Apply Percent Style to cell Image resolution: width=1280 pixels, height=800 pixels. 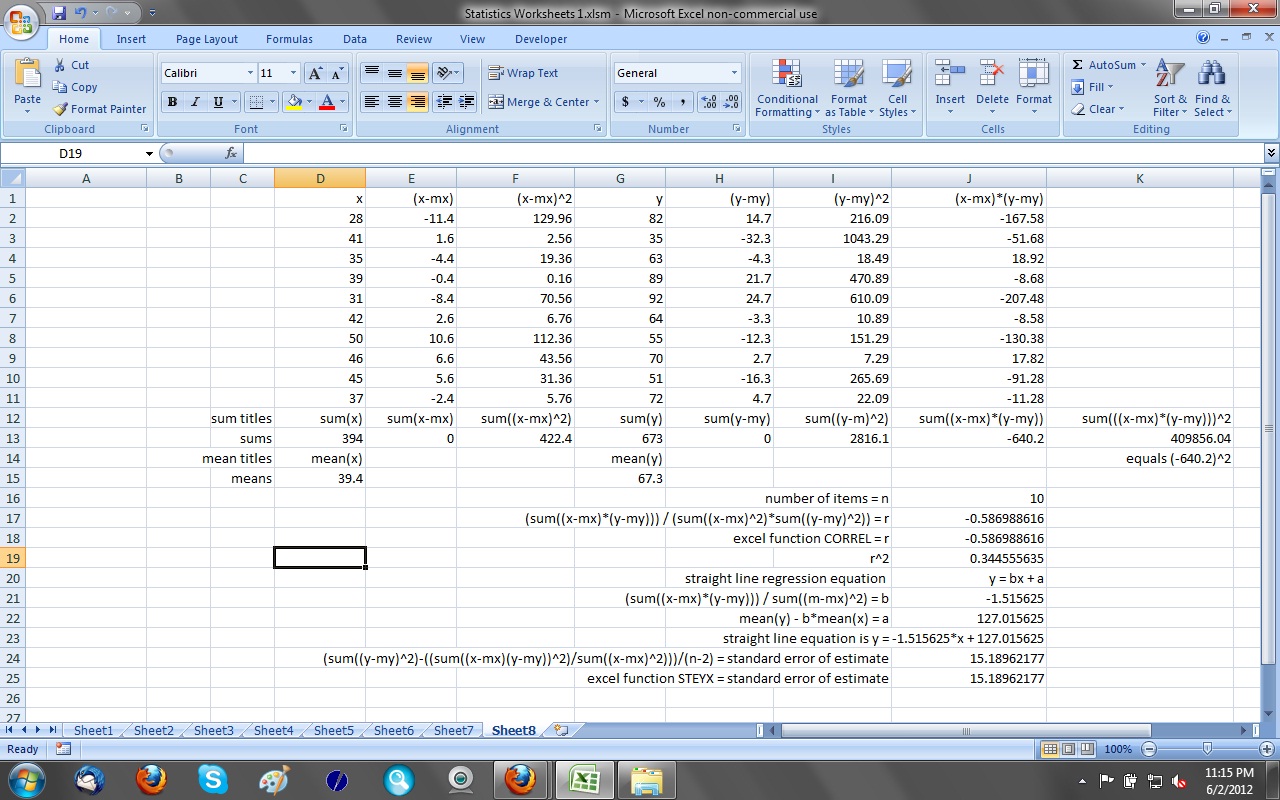coord(659,102)
